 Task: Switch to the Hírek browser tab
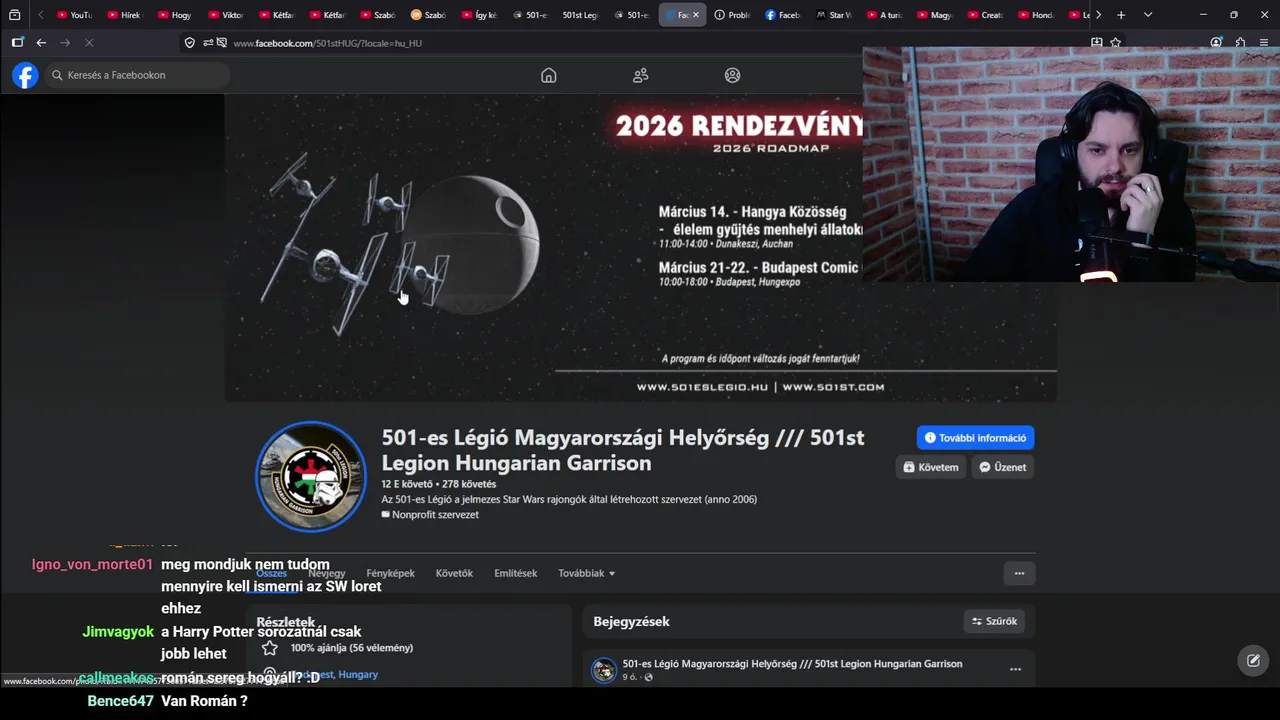click(x=123, y=15)
